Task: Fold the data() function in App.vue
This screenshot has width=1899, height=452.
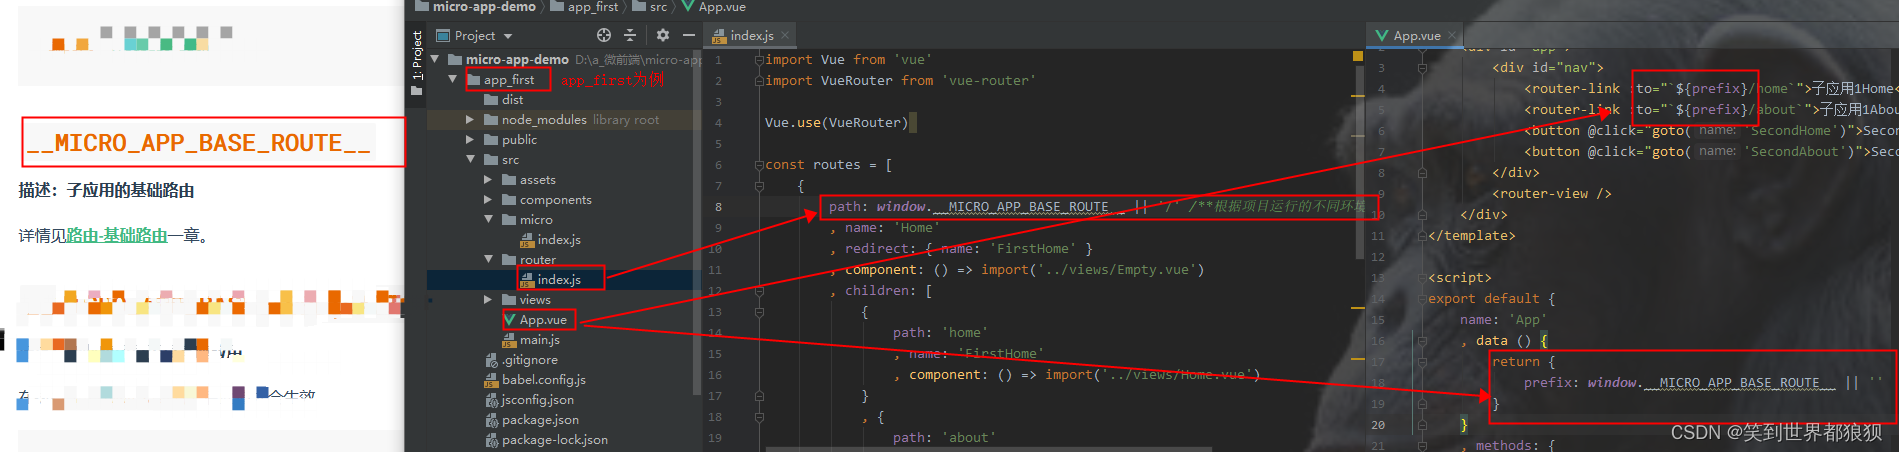Action: tap(1422, 340)
